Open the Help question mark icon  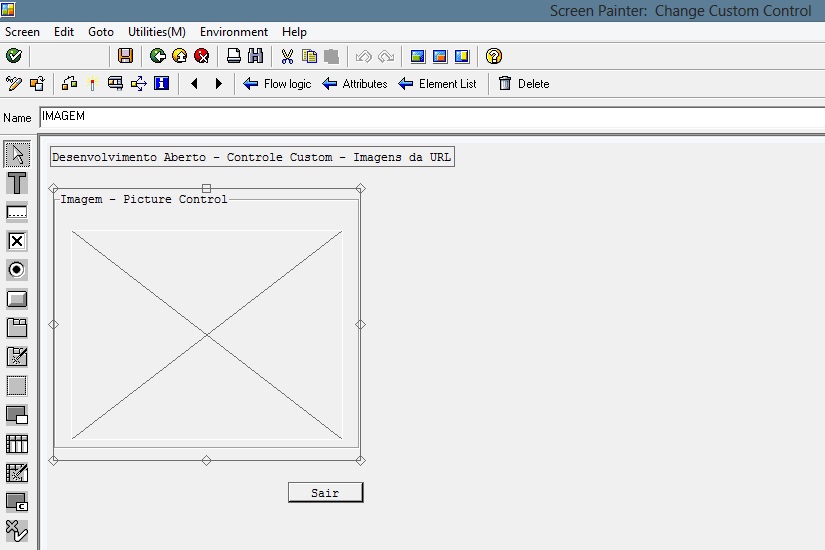point(494,56)
